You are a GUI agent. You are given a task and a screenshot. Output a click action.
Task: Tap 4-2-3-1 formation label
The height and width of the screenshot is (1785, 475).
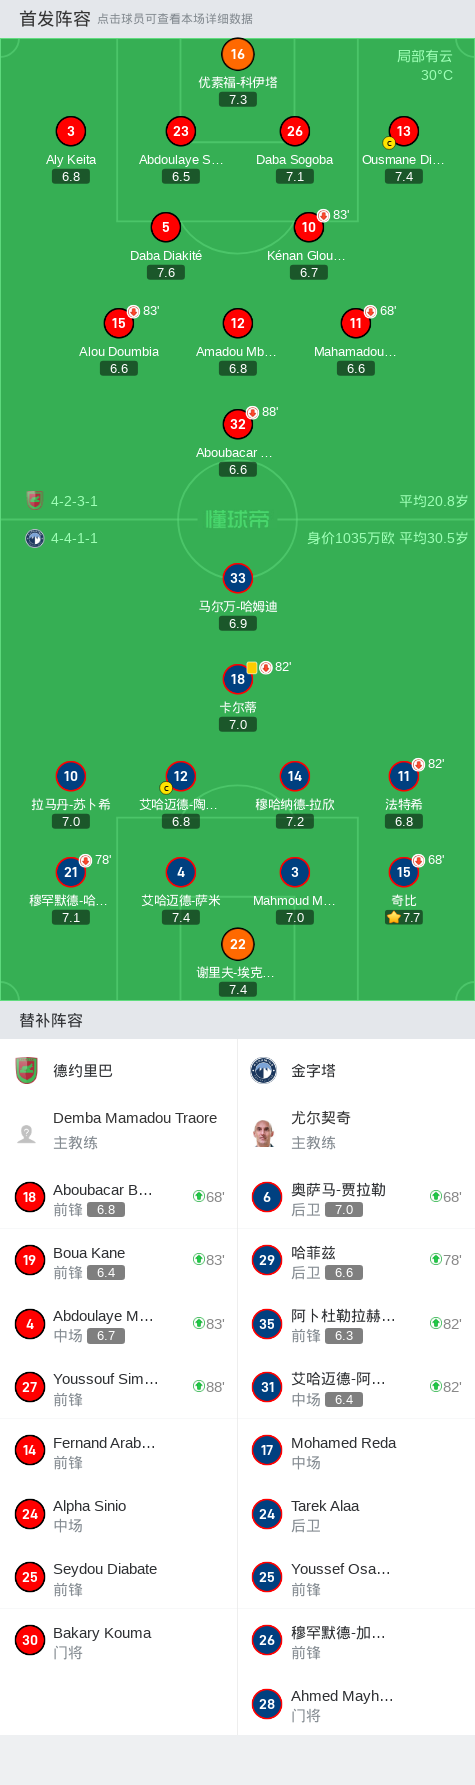(75, 501)
